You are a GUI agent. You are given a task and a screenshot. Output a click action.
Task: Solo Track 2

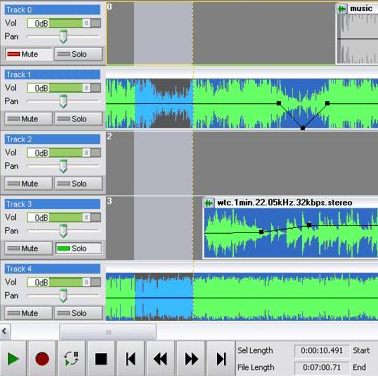(78, 183)
